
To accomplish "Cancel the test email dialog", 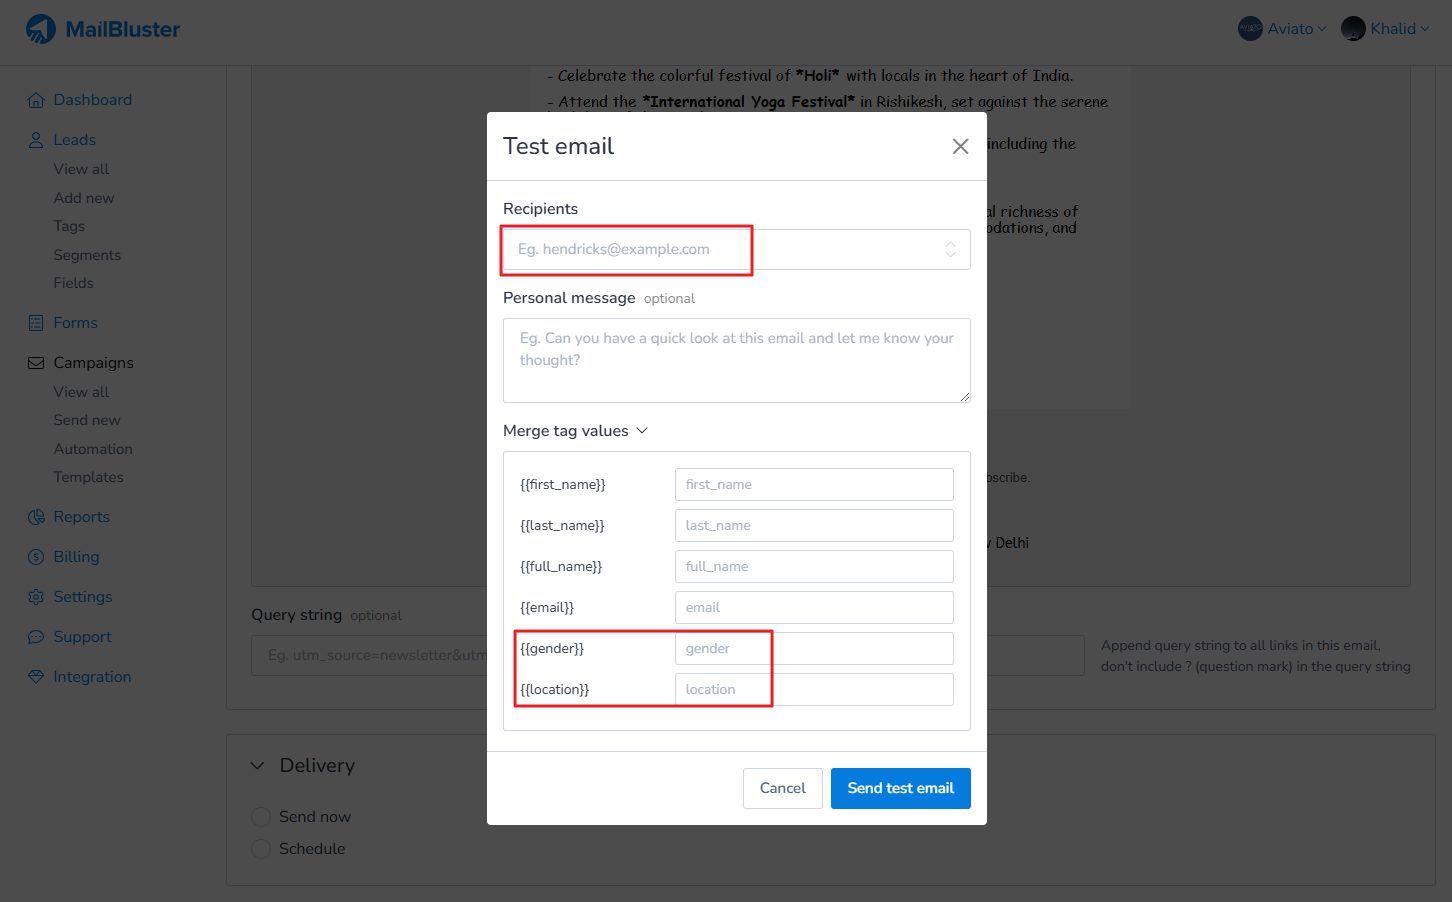I will pyautogui.click(x=783, y=788).
